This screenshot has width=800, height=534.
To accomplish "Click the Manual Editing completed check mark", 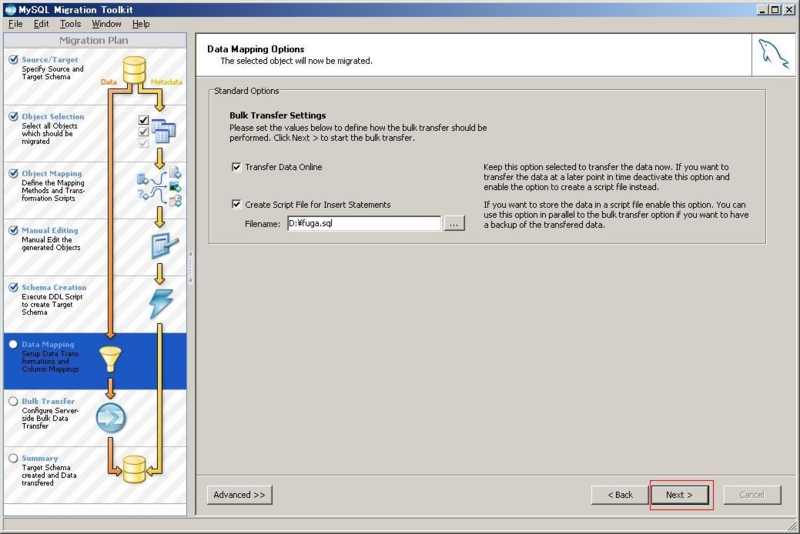I will click(x=13, y=230).
